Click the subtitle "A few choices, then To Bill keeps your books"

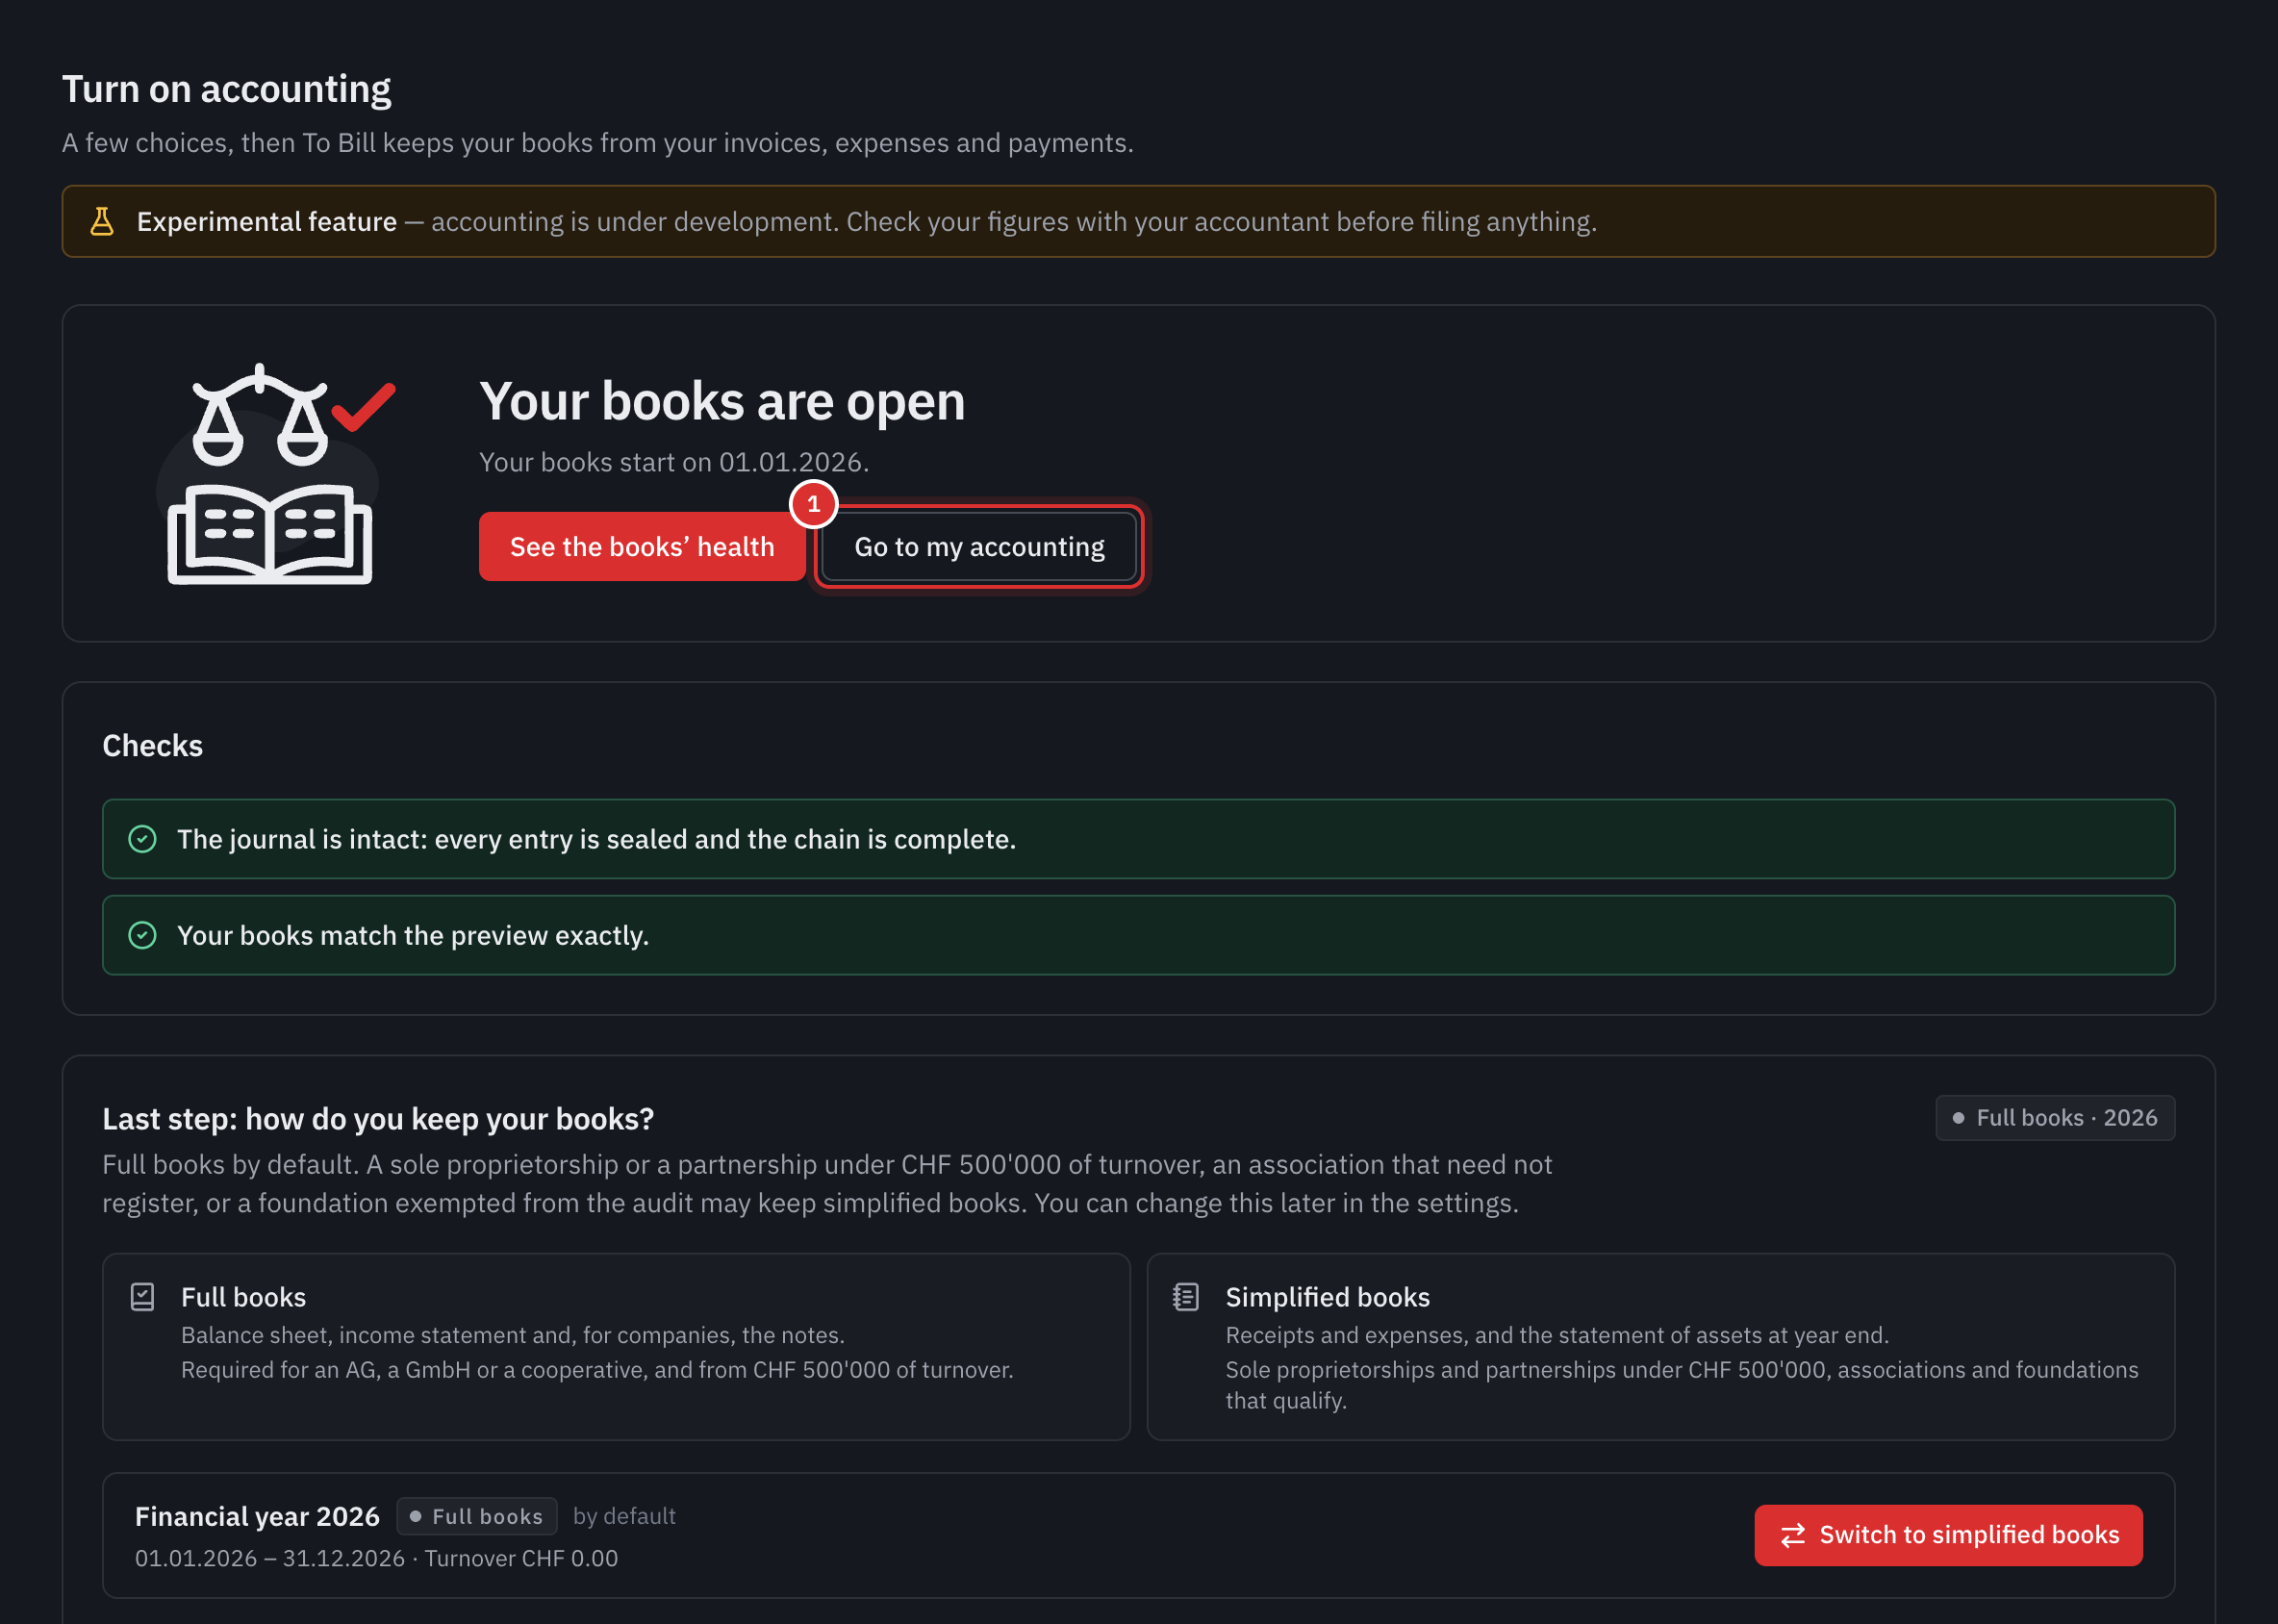[598, 143]
